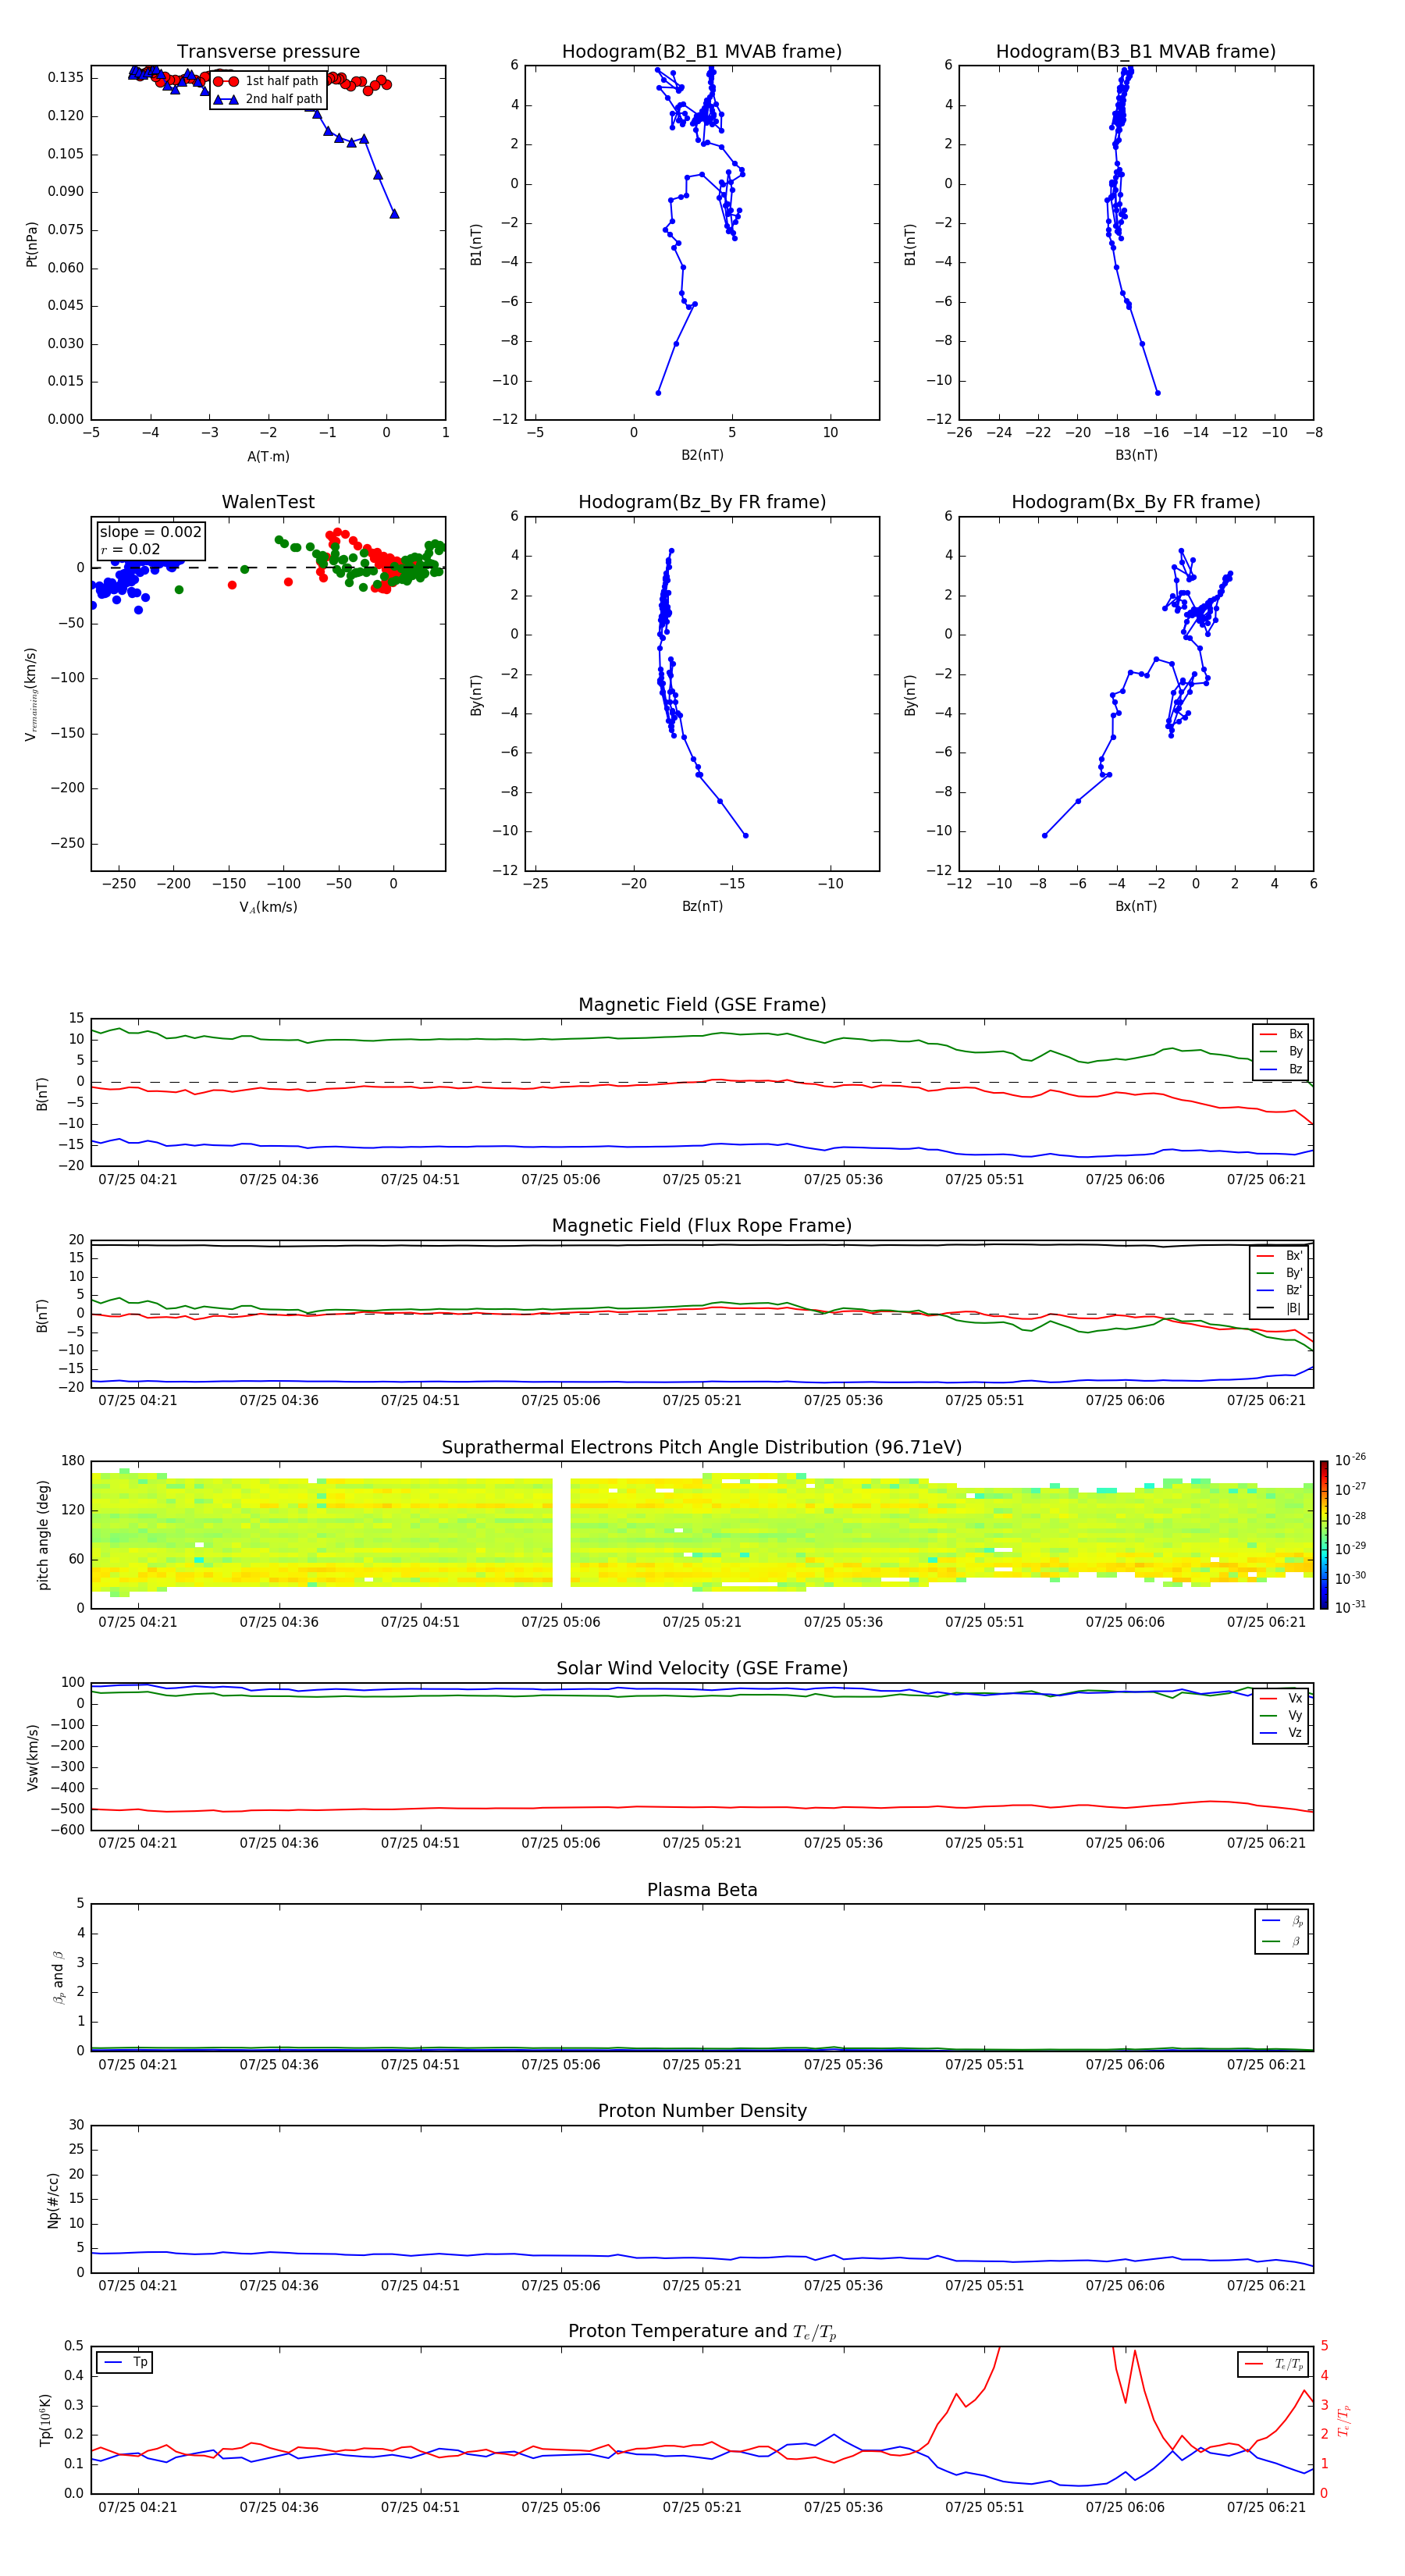Click the 10^-26 colorbar tick label
This screenshot has width=1405, height=2576.
pos(1350,1460)
